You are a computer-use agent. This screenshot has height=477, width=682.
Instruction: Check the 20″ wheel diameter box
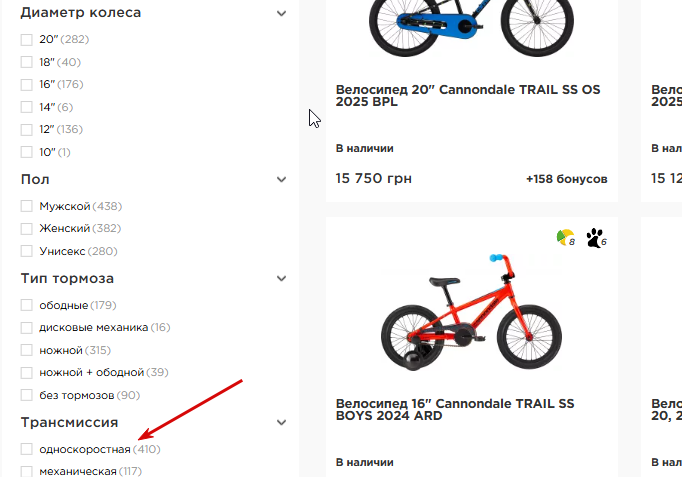click(x=27, y=40)
